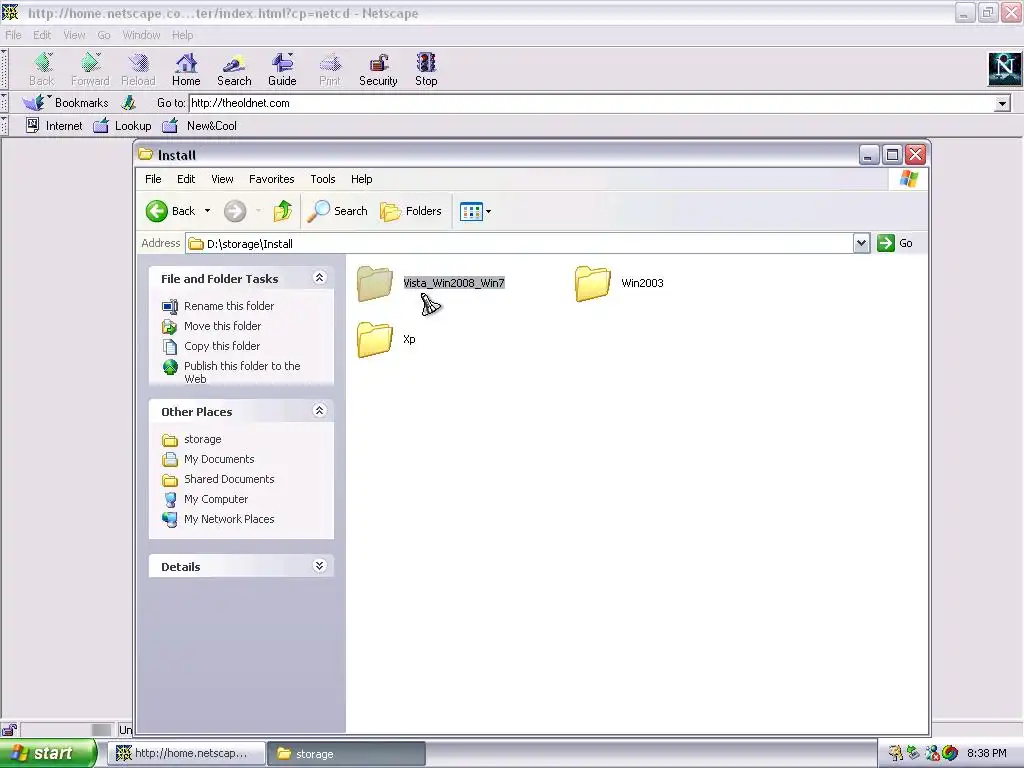The width and height of the screenshot is (1024, 768).
Task: Open Explorer Tools menu
Action: tap(323, 179)
